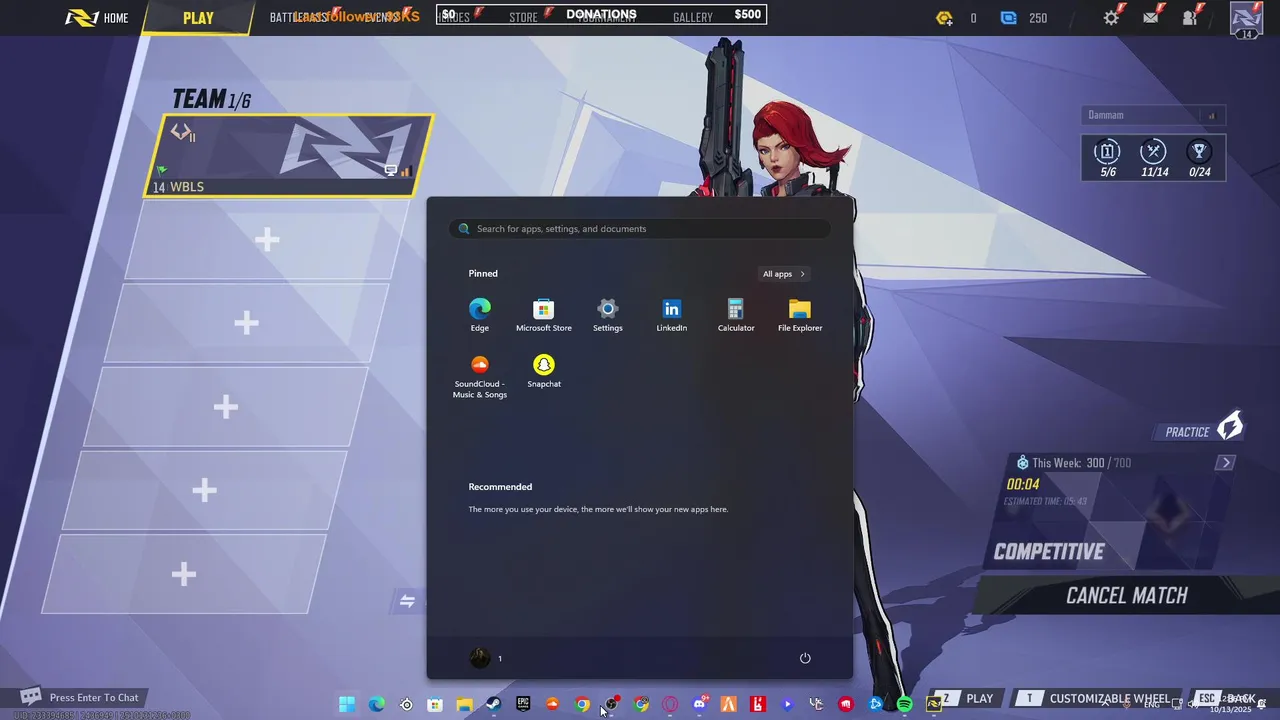Open File Explorer from the pinned apps
The height and width of the screenshot is (720, 1280).
pos(800,314)
